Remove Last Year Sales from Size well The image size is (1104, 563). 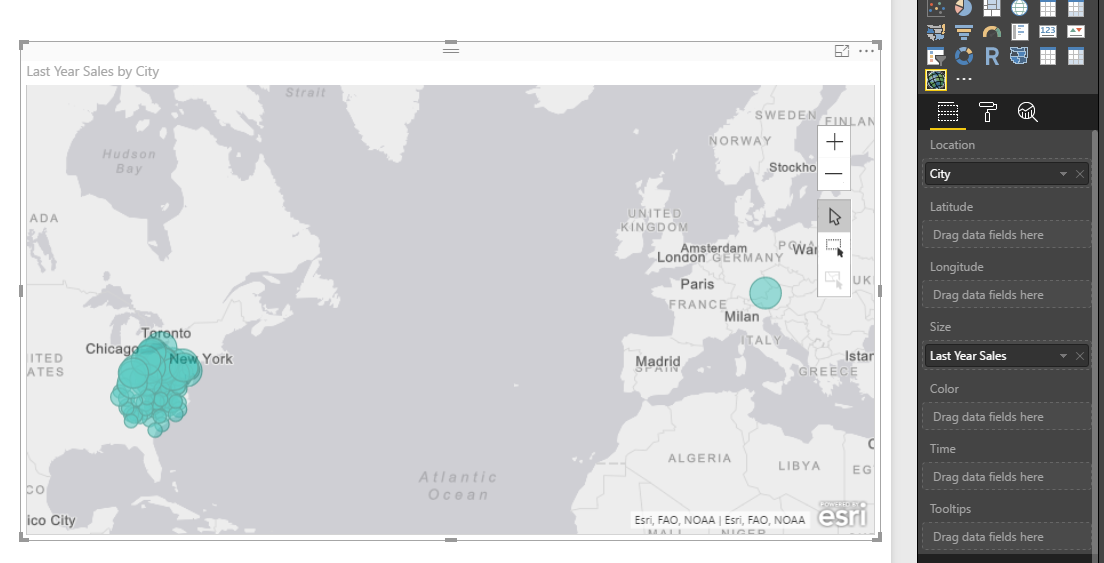tap(1080, 356)
